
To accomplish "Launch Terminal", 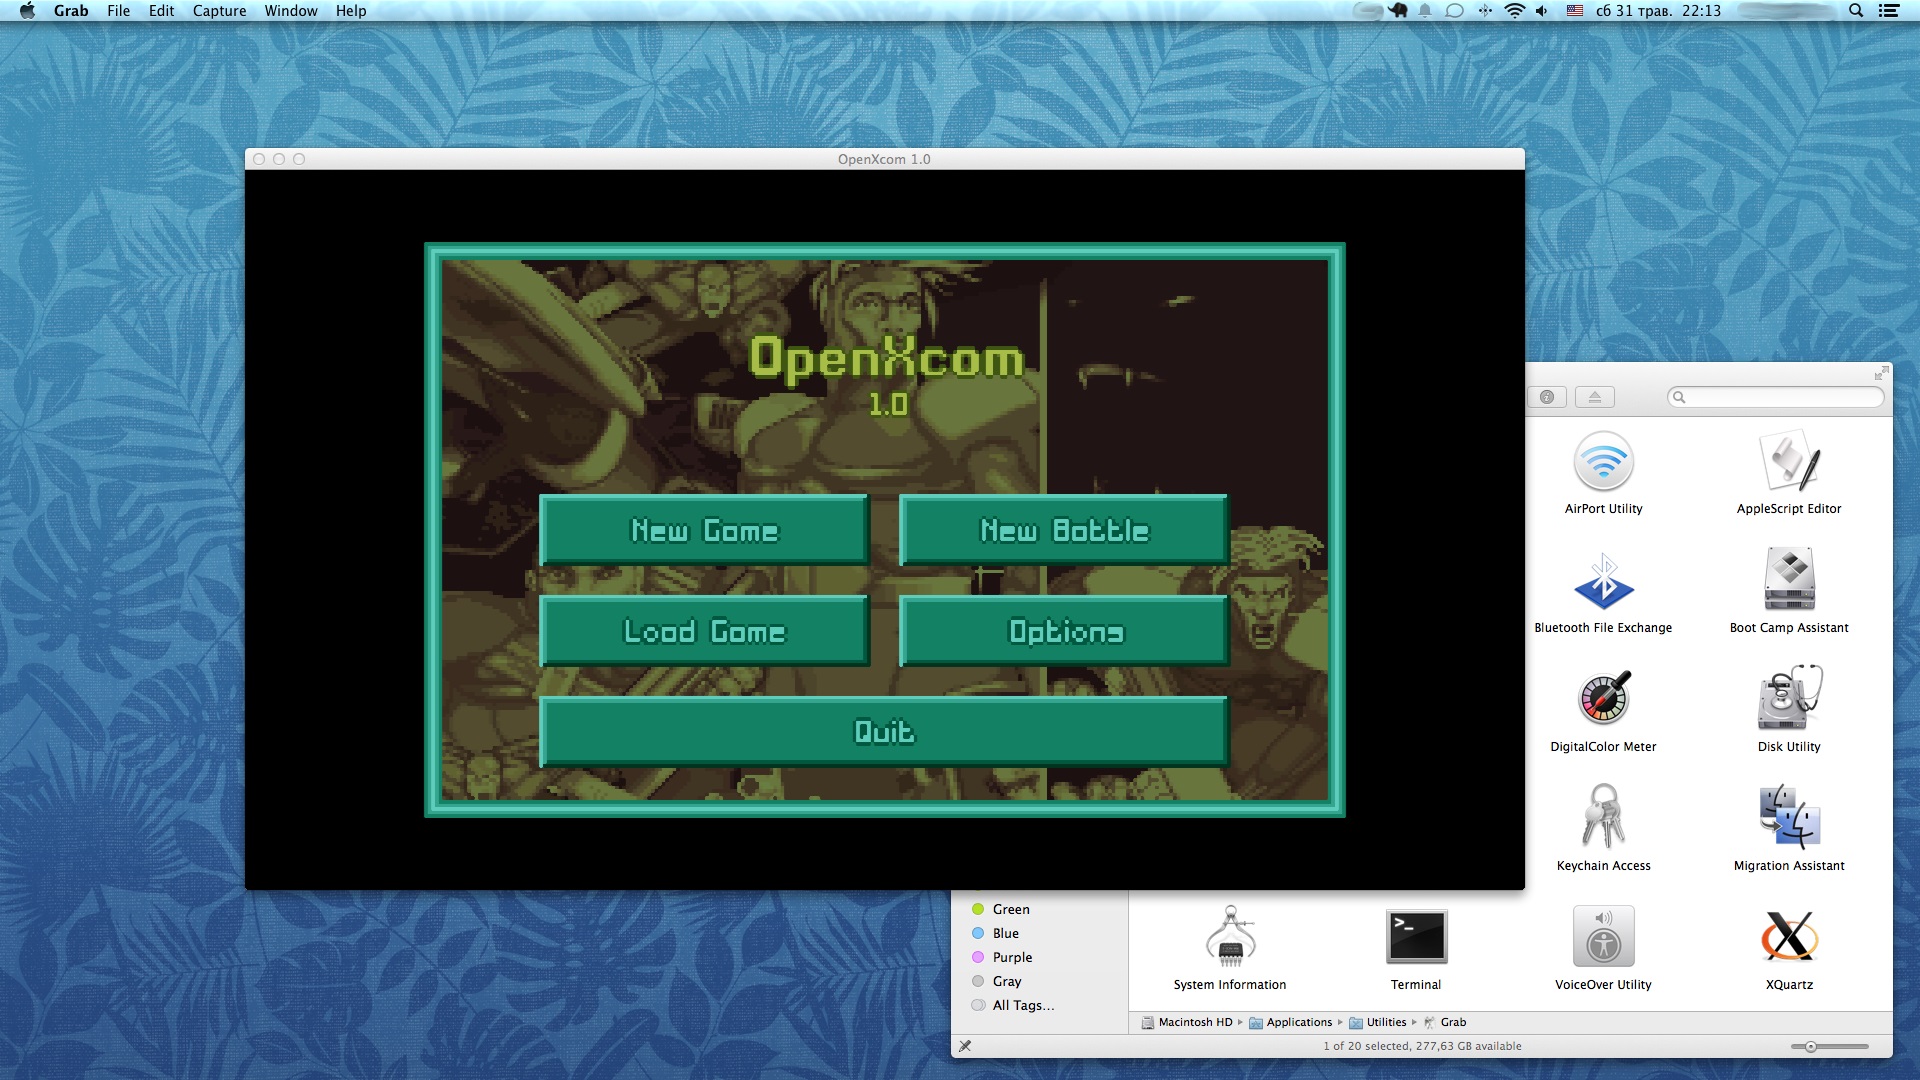I will coord(1414,938).
